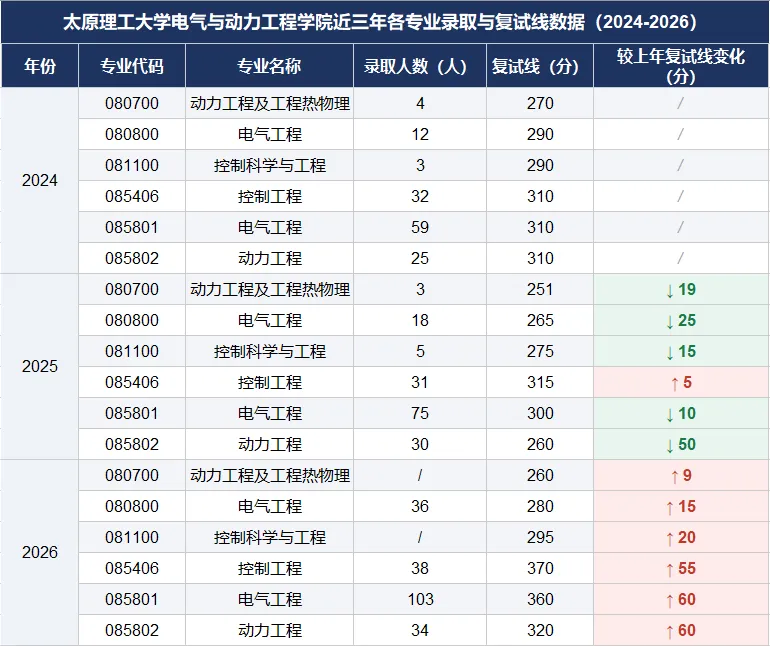This screenshot has width=770, height=646.
Task: Click 动力工程及工程热物理 in the 2025 section
Action: 270,289
